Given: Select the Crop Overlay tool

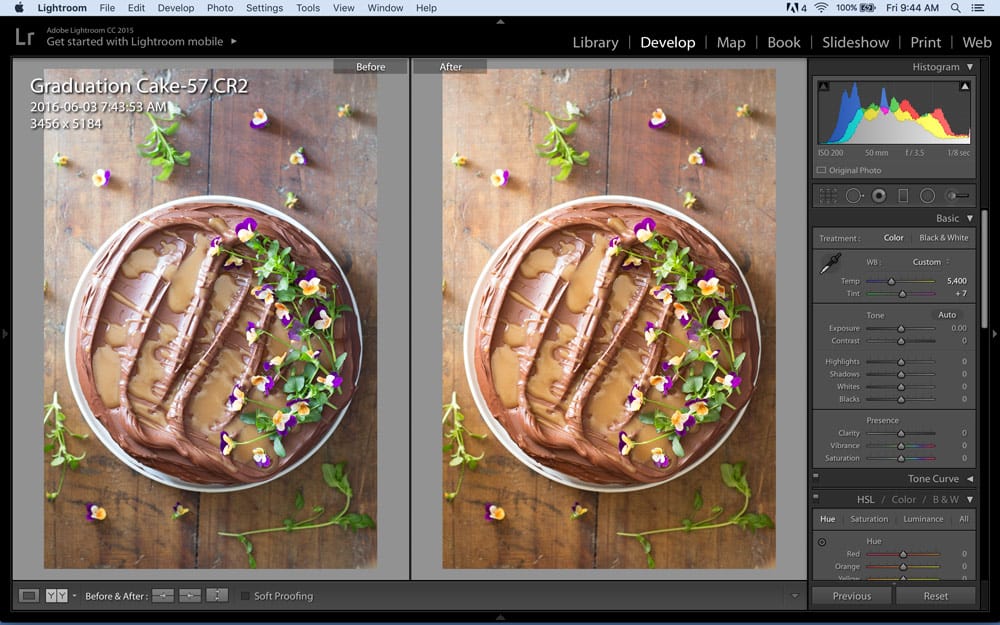Looking at the screenshot, I should 828,196.
